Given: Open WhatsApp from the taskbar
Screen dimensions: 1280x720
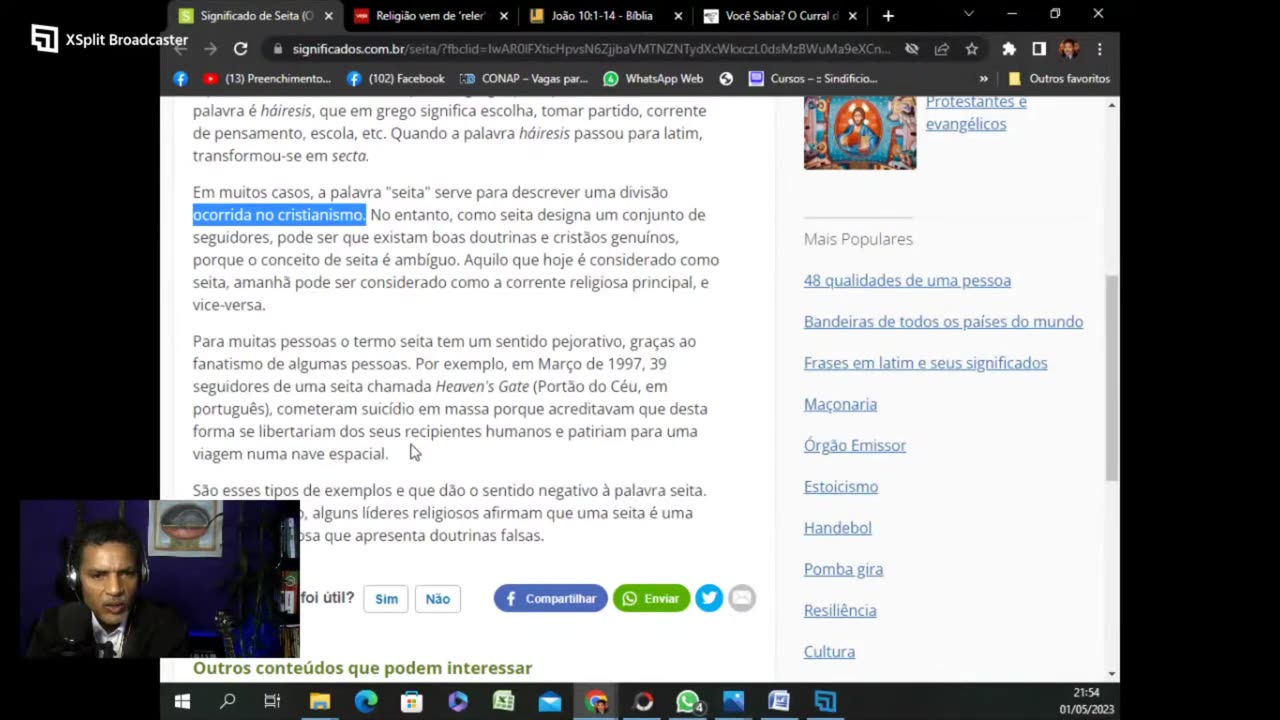Looking at the screenshot, I should [x=688, y=701].
